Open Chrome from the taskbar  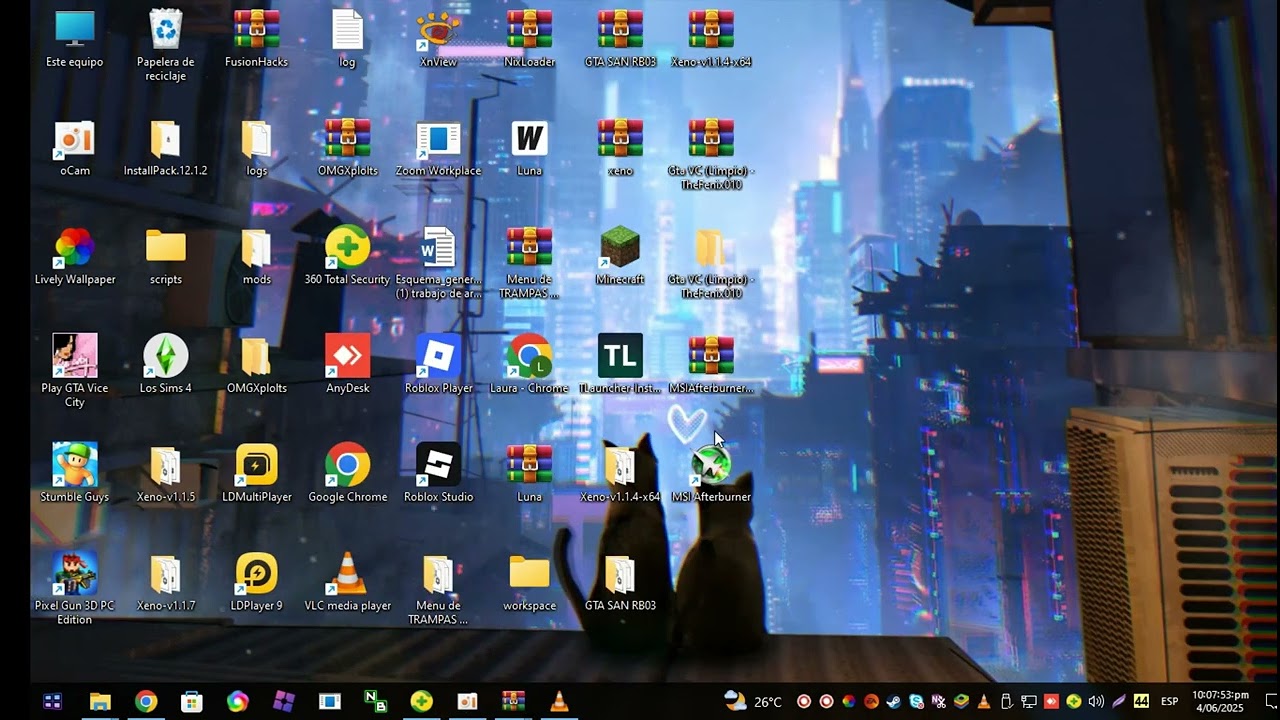point(146,702)
